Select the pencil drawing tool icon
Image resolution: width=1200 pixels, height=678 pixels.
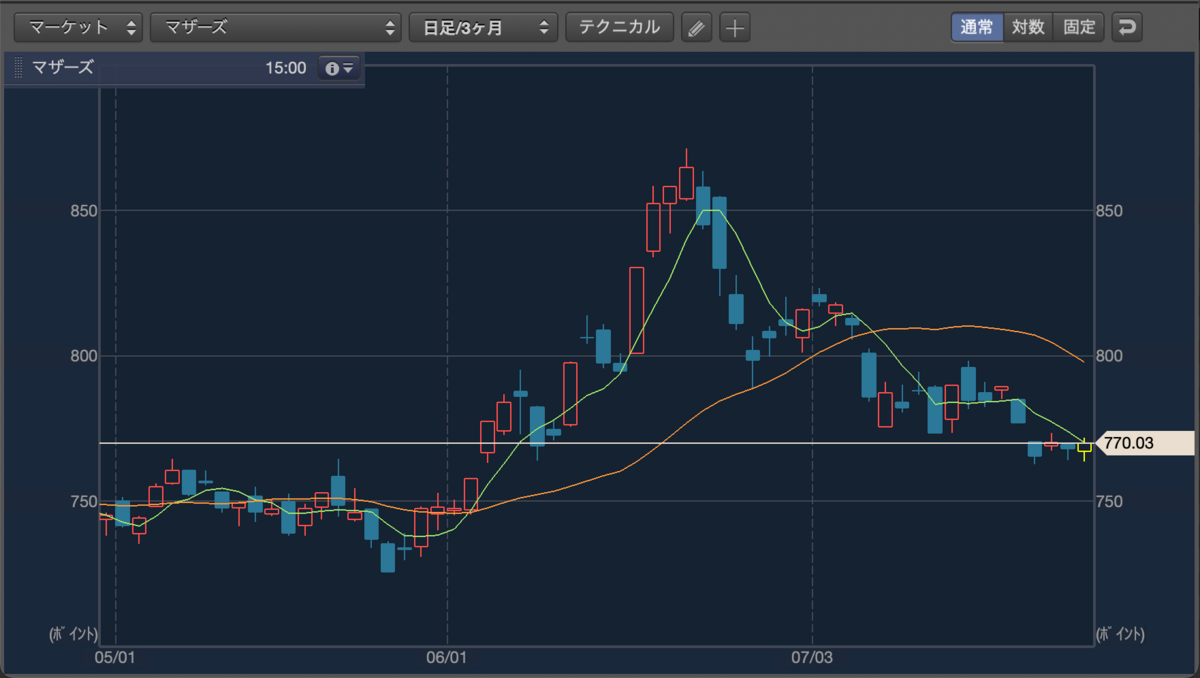pos(697,28)
